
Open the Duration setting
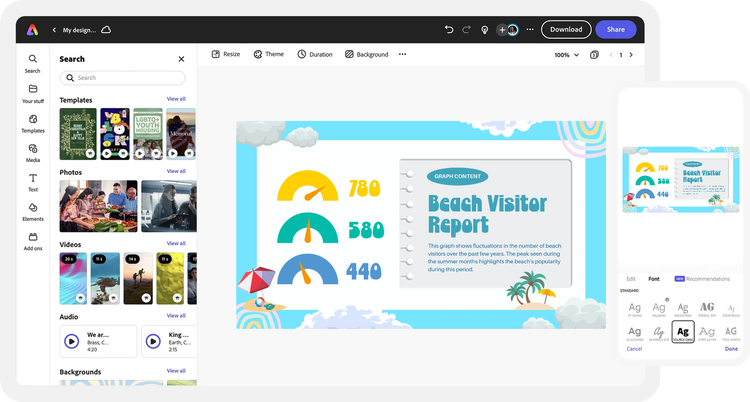(315, 54)
